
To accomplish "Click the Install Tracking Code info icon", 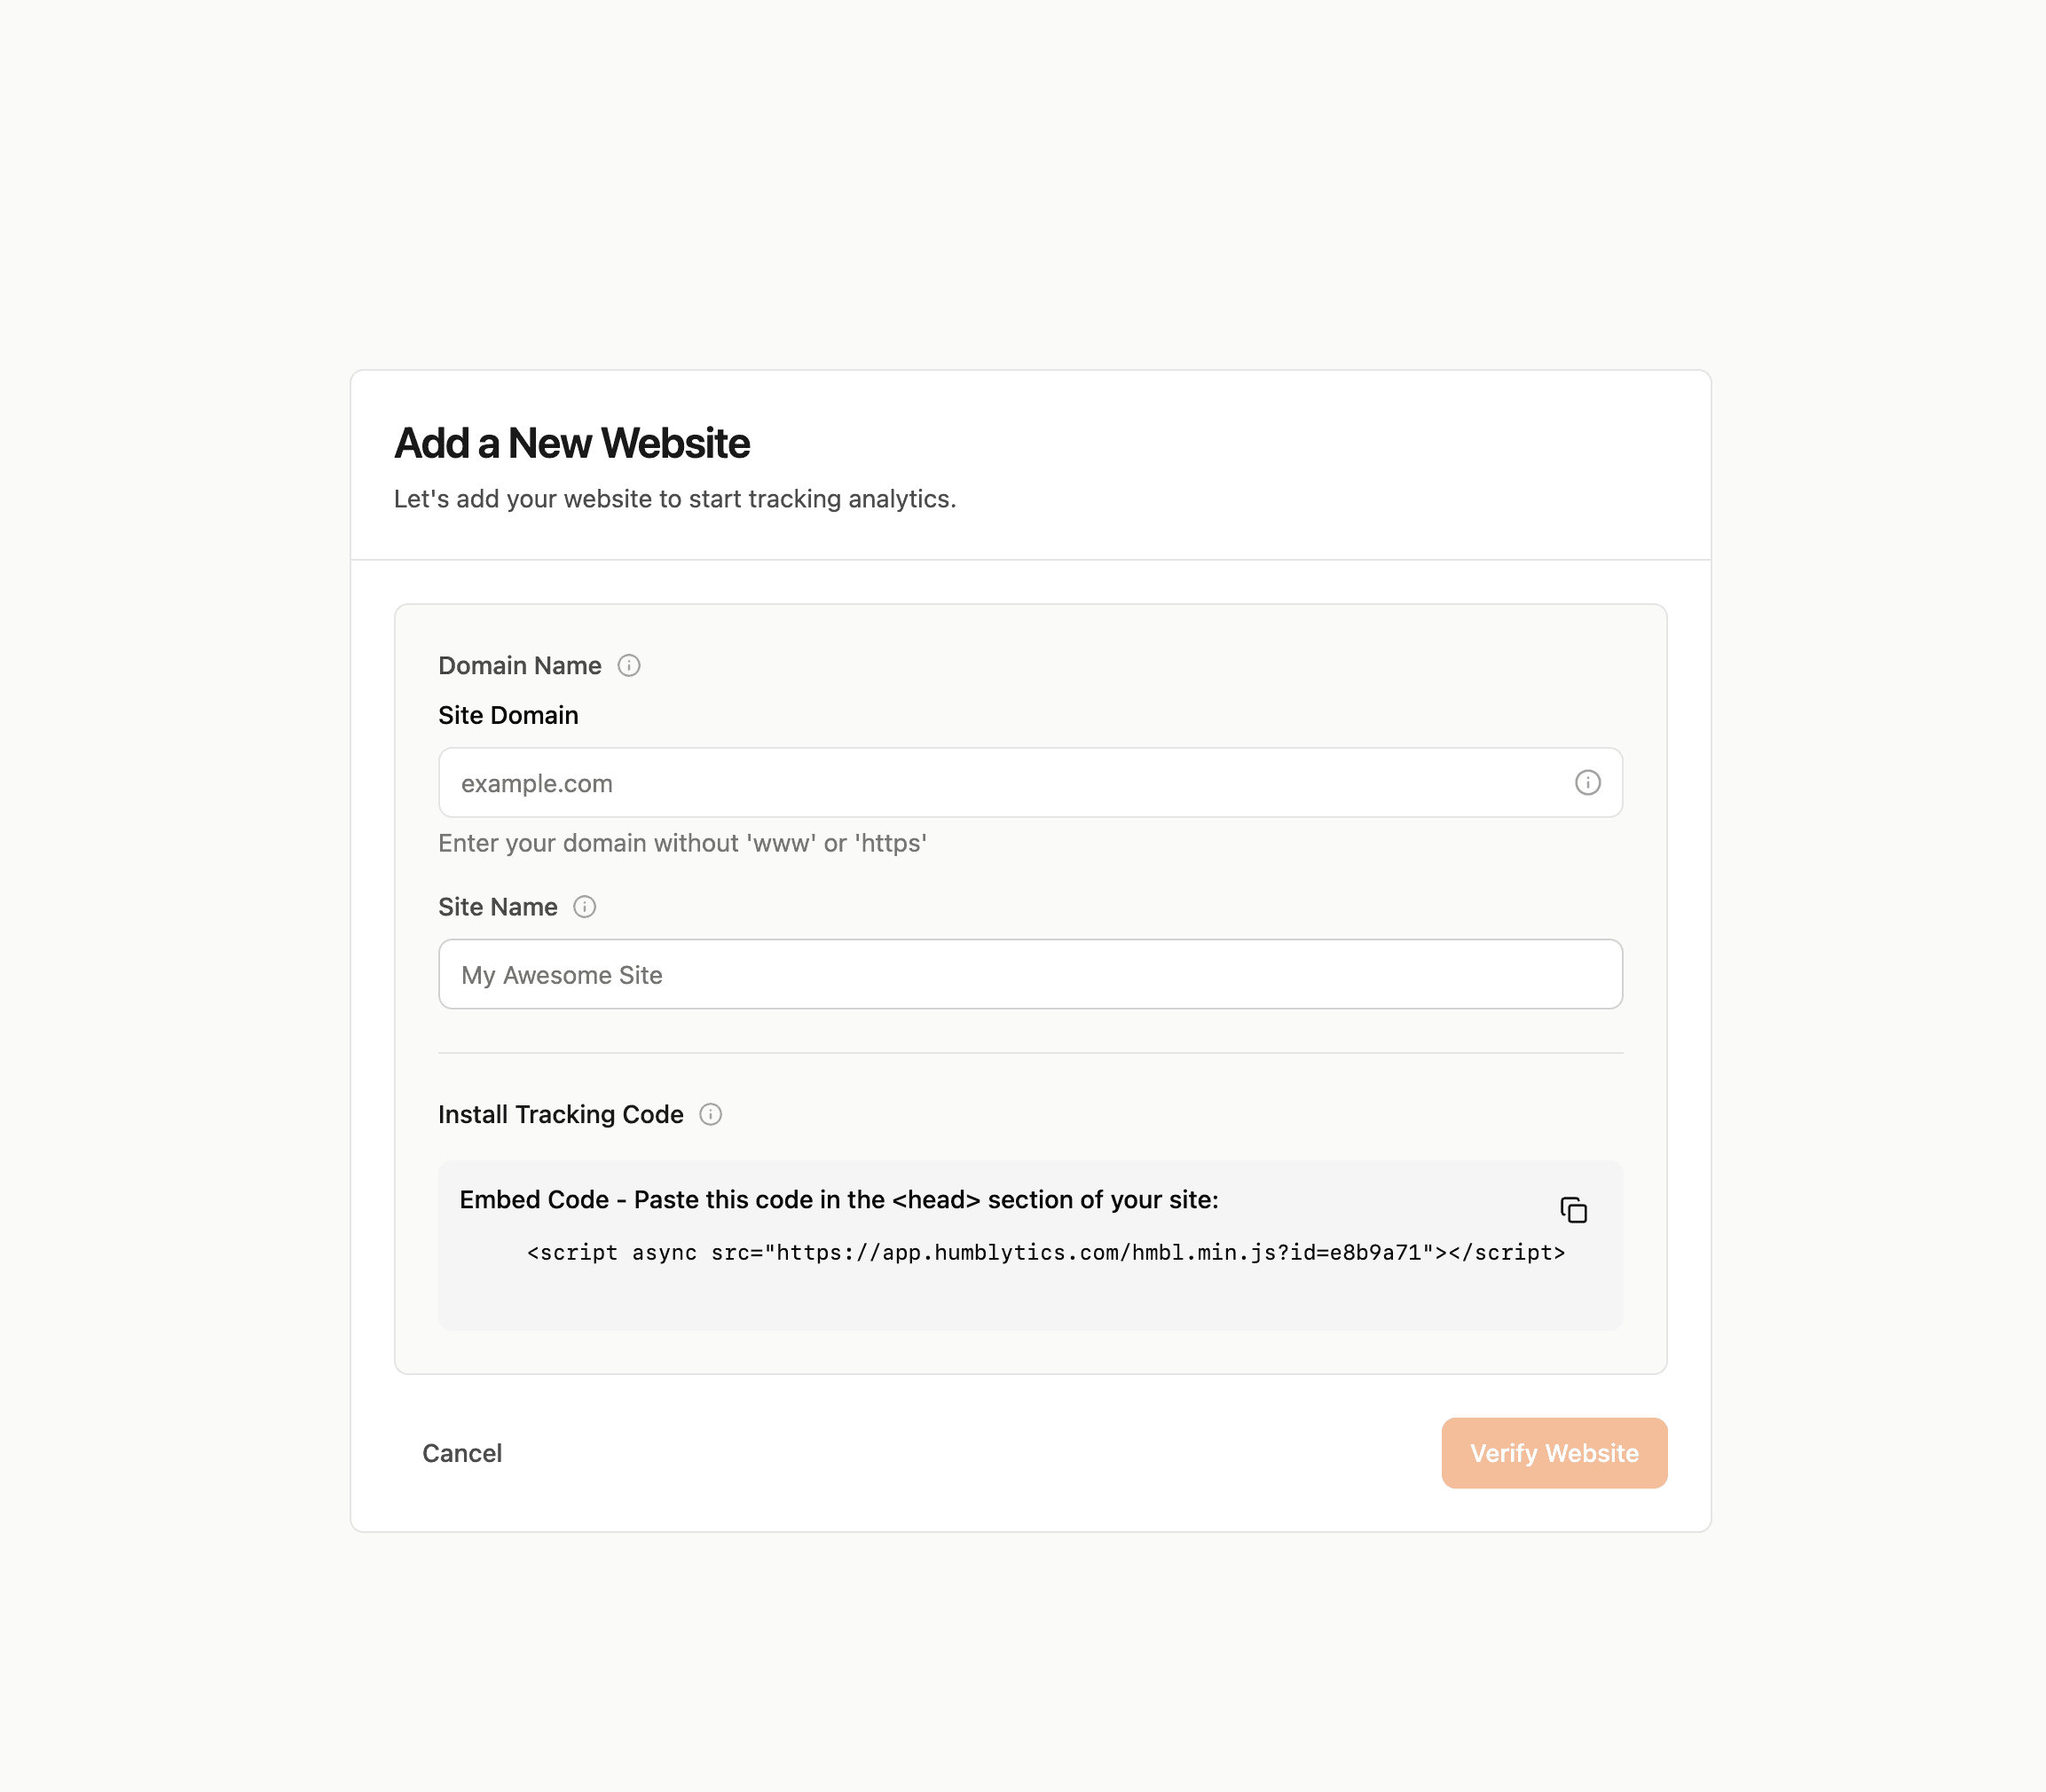I will point(710,1114).
